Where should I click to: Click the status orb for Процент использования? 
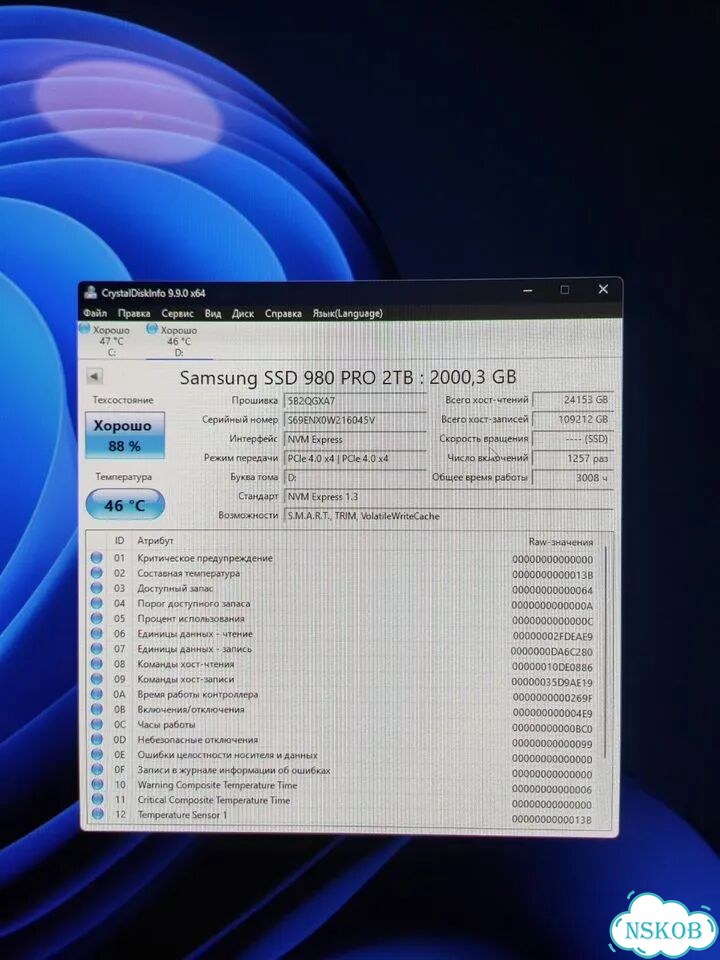tap(96, 618)
